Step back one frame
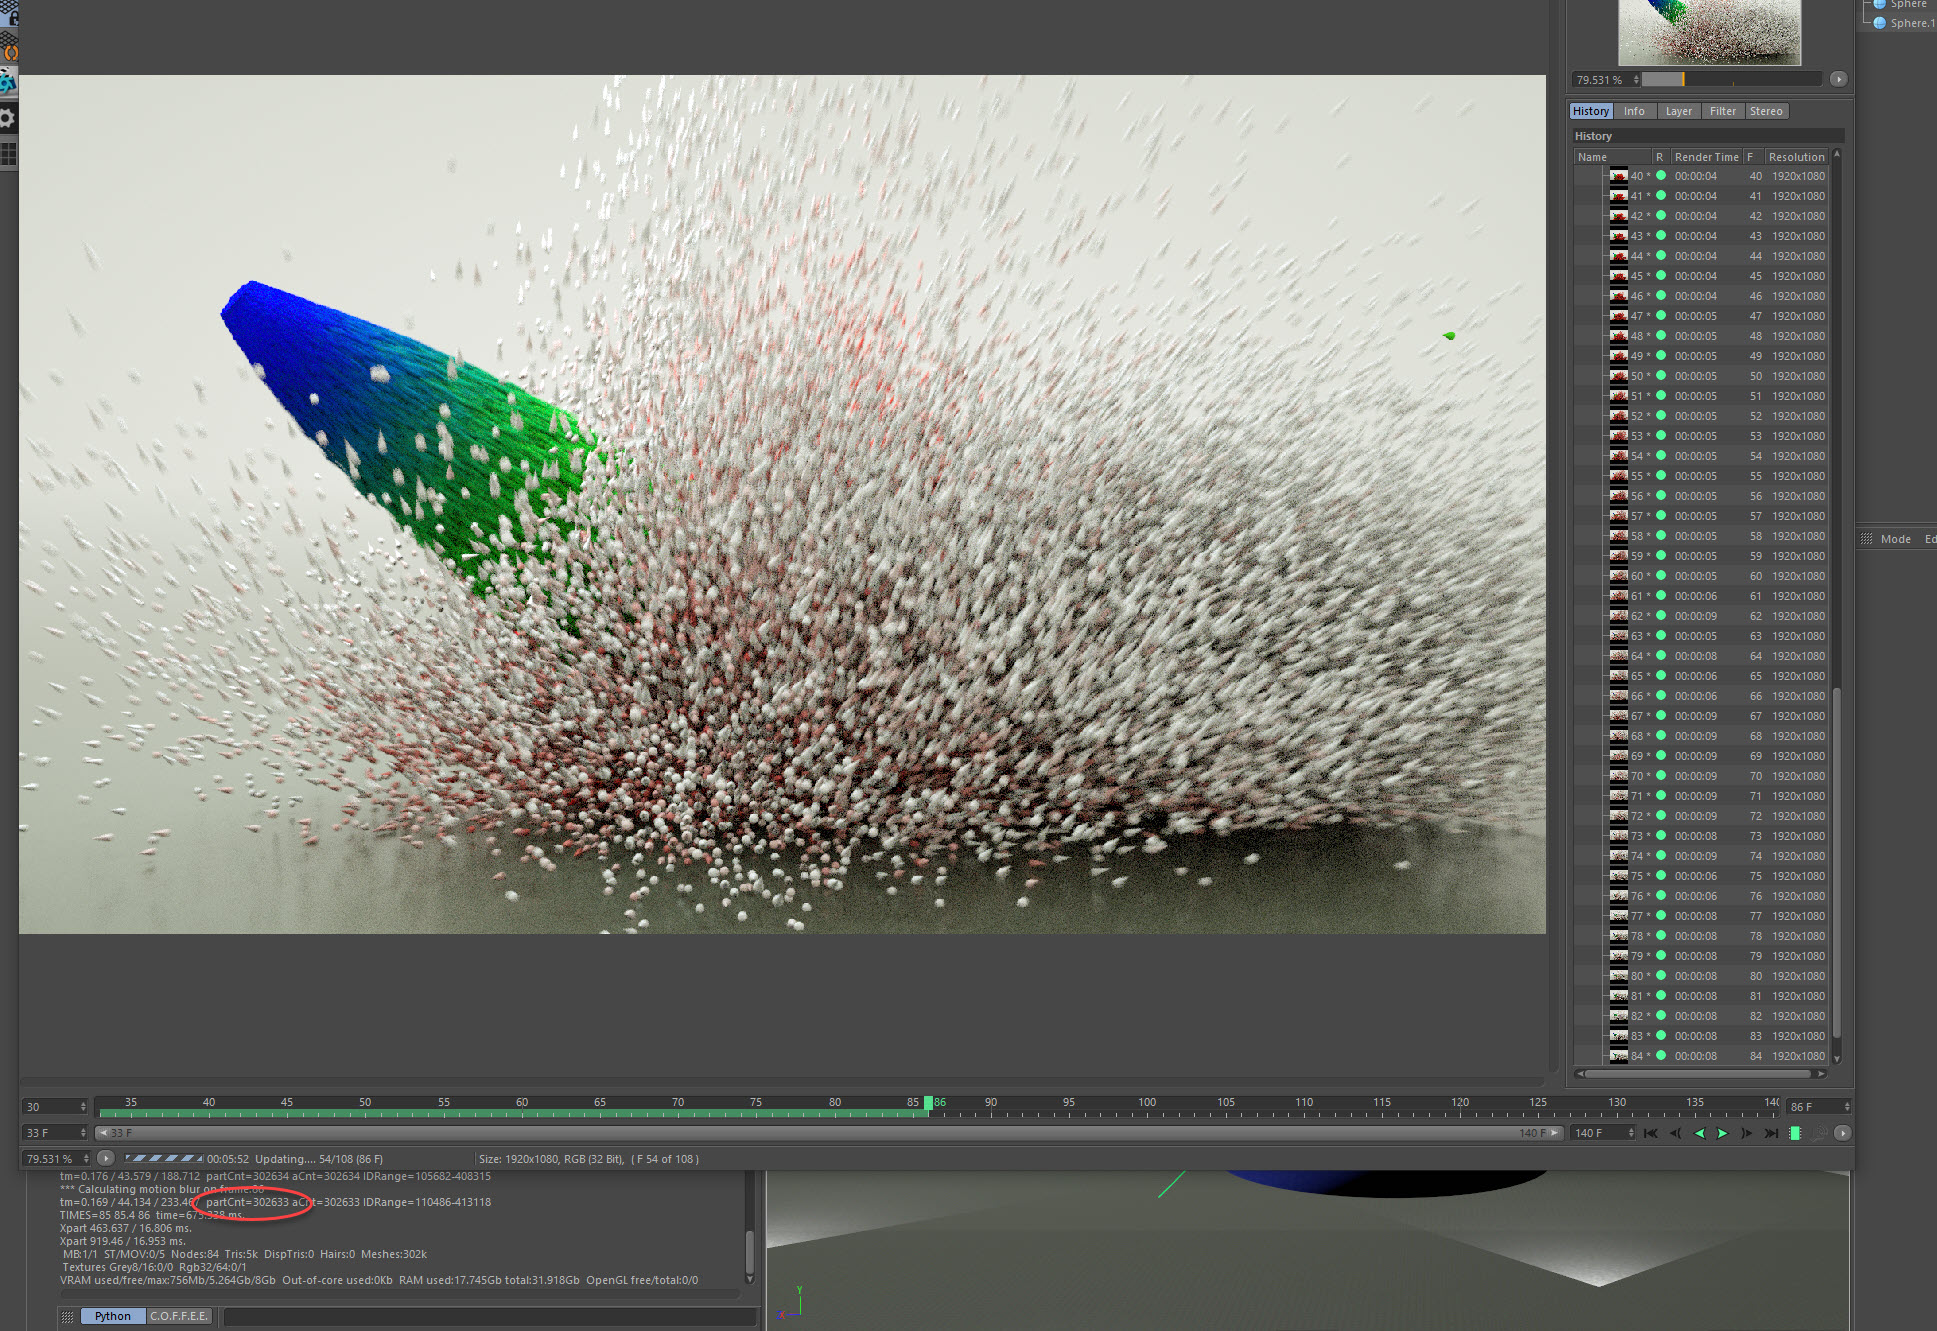The image size is (1937, 1331). pyautogui.click(x=1675, y=1133)
